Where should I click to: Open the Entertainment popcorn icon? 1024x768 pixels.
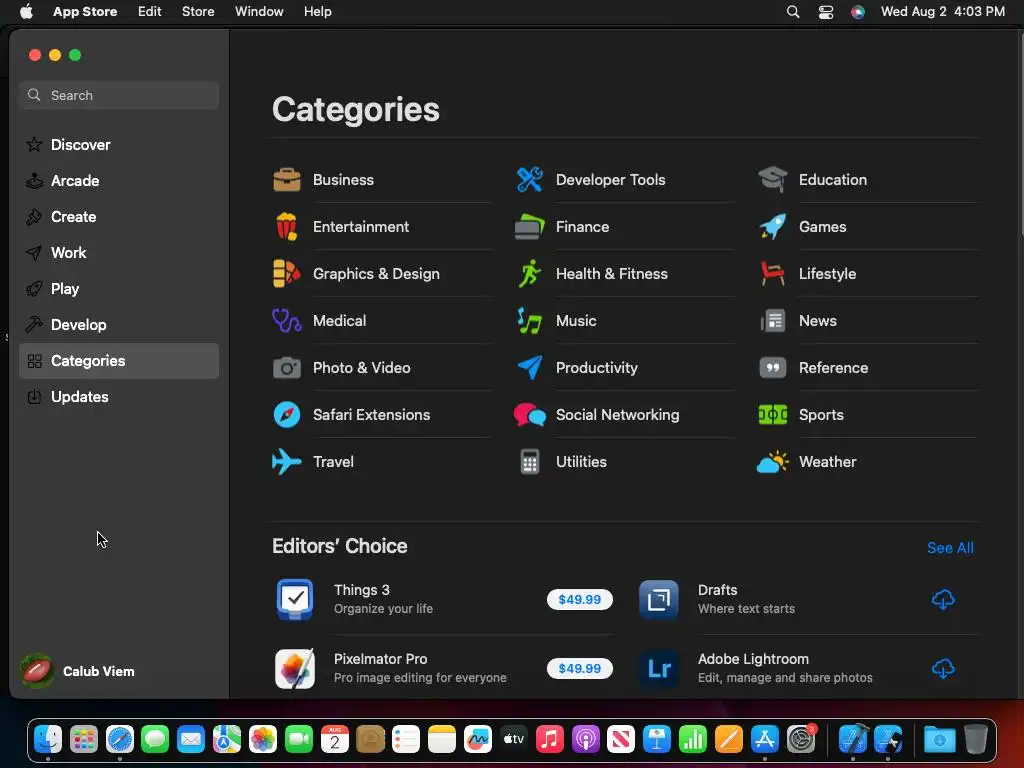tap(287, 227)
